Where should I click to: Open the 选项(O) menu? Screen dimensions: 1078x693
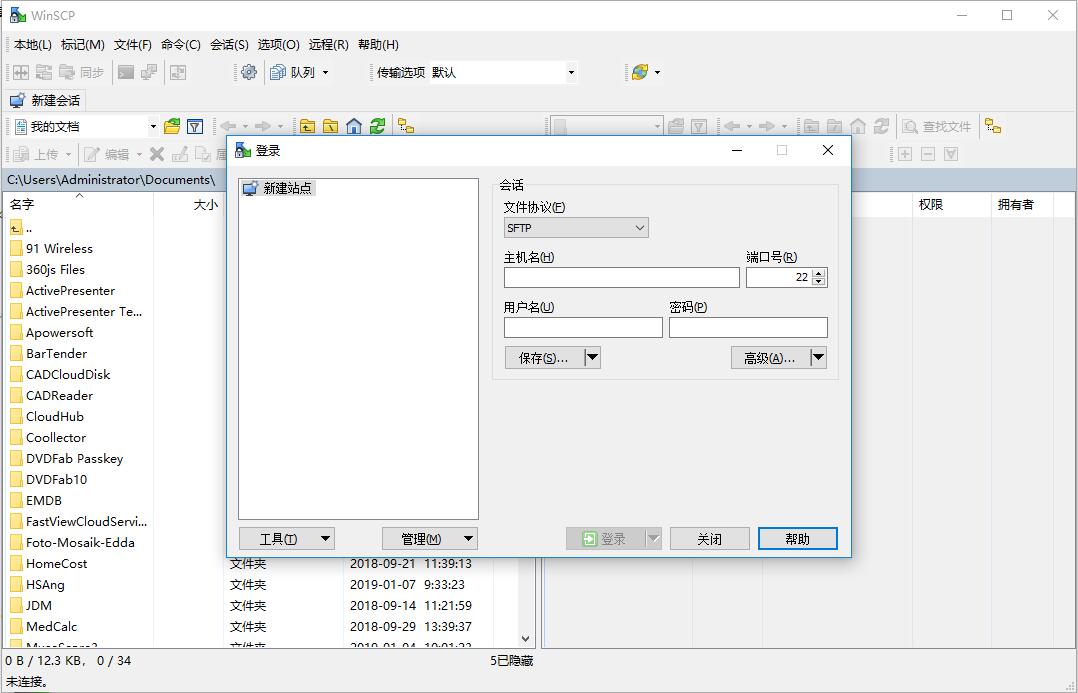tap(278, 45)
